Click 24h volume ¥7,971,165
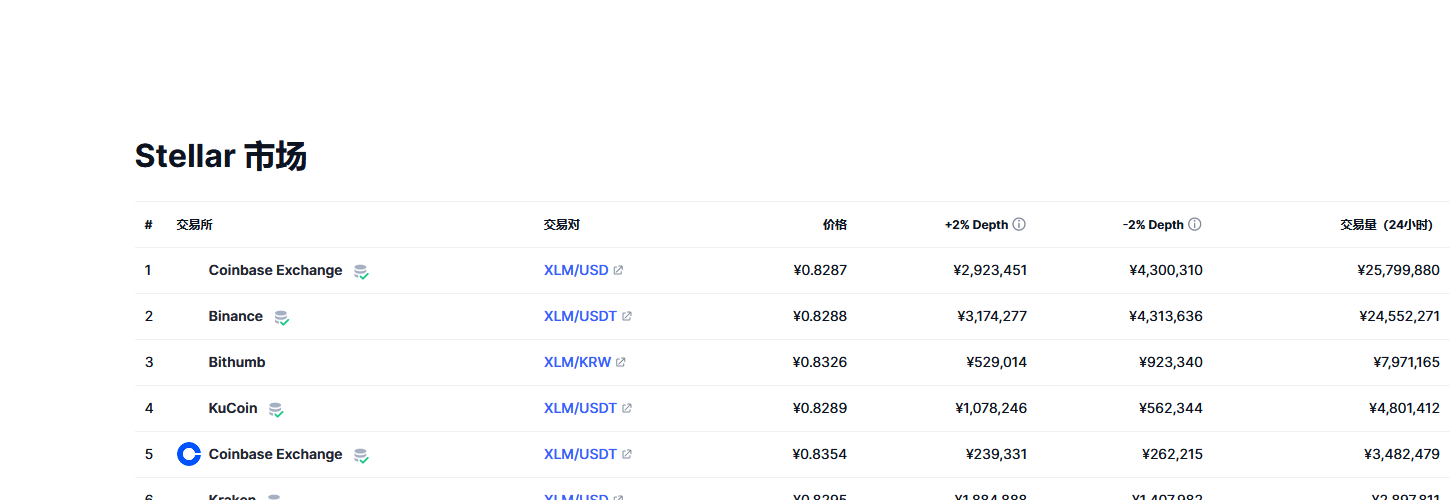This screenshot has height=500, width=1450. pyautogui.click(x=1406, y=363)
